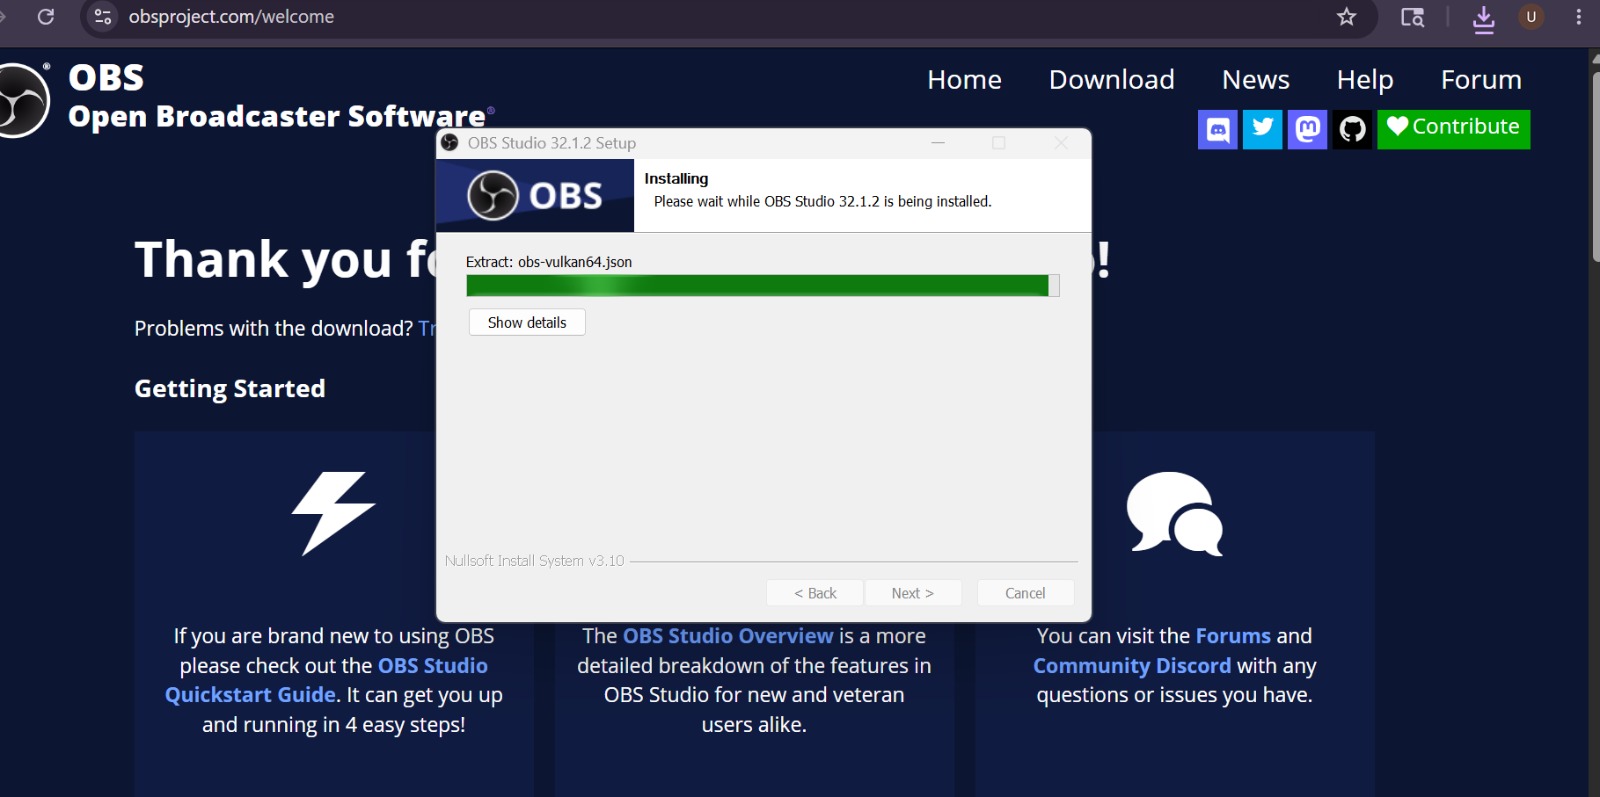
Task: Reload the page with the refresh icon
Action: click(46, 17)
